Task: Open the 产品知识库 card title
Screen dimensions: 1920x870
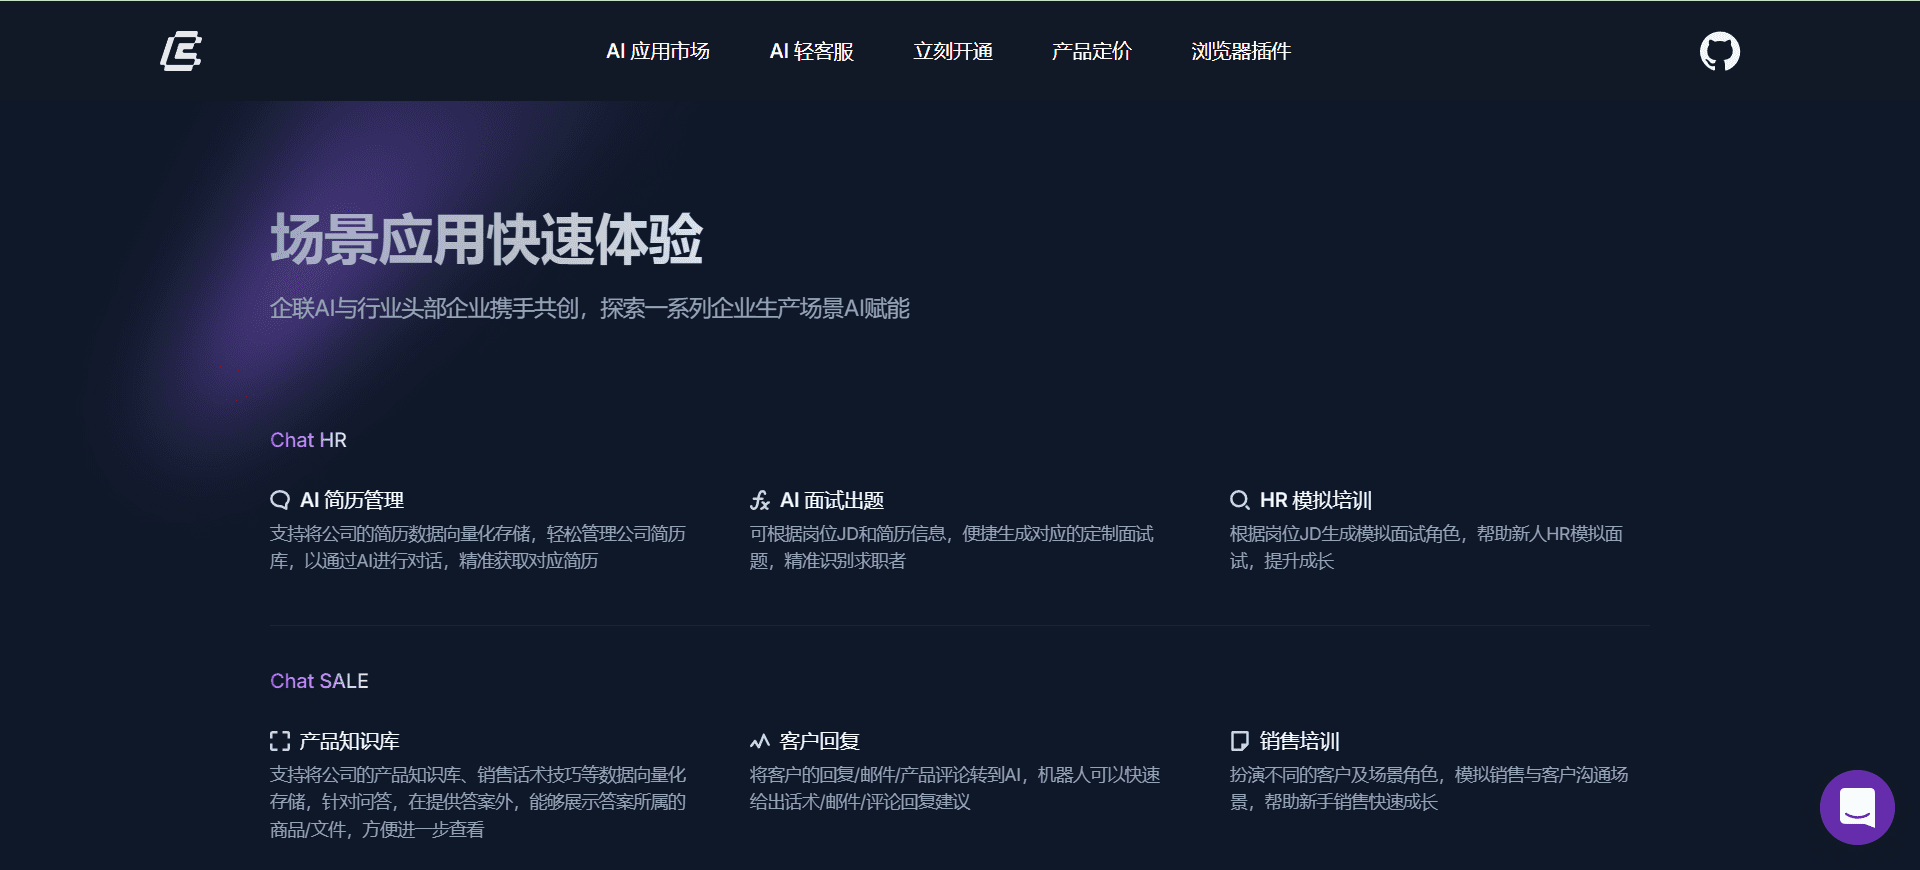Action: (350, 741)
